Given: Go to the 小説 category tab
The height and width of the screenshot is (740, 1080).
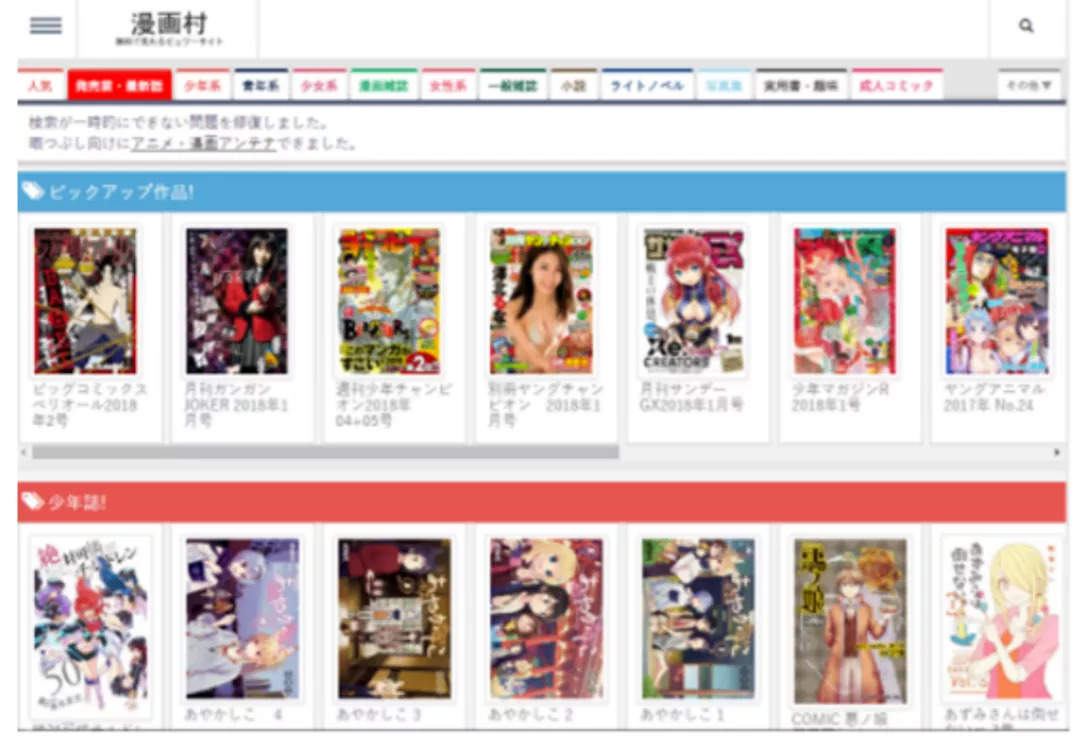Looking at the screenshot, I should pos(573,86).
